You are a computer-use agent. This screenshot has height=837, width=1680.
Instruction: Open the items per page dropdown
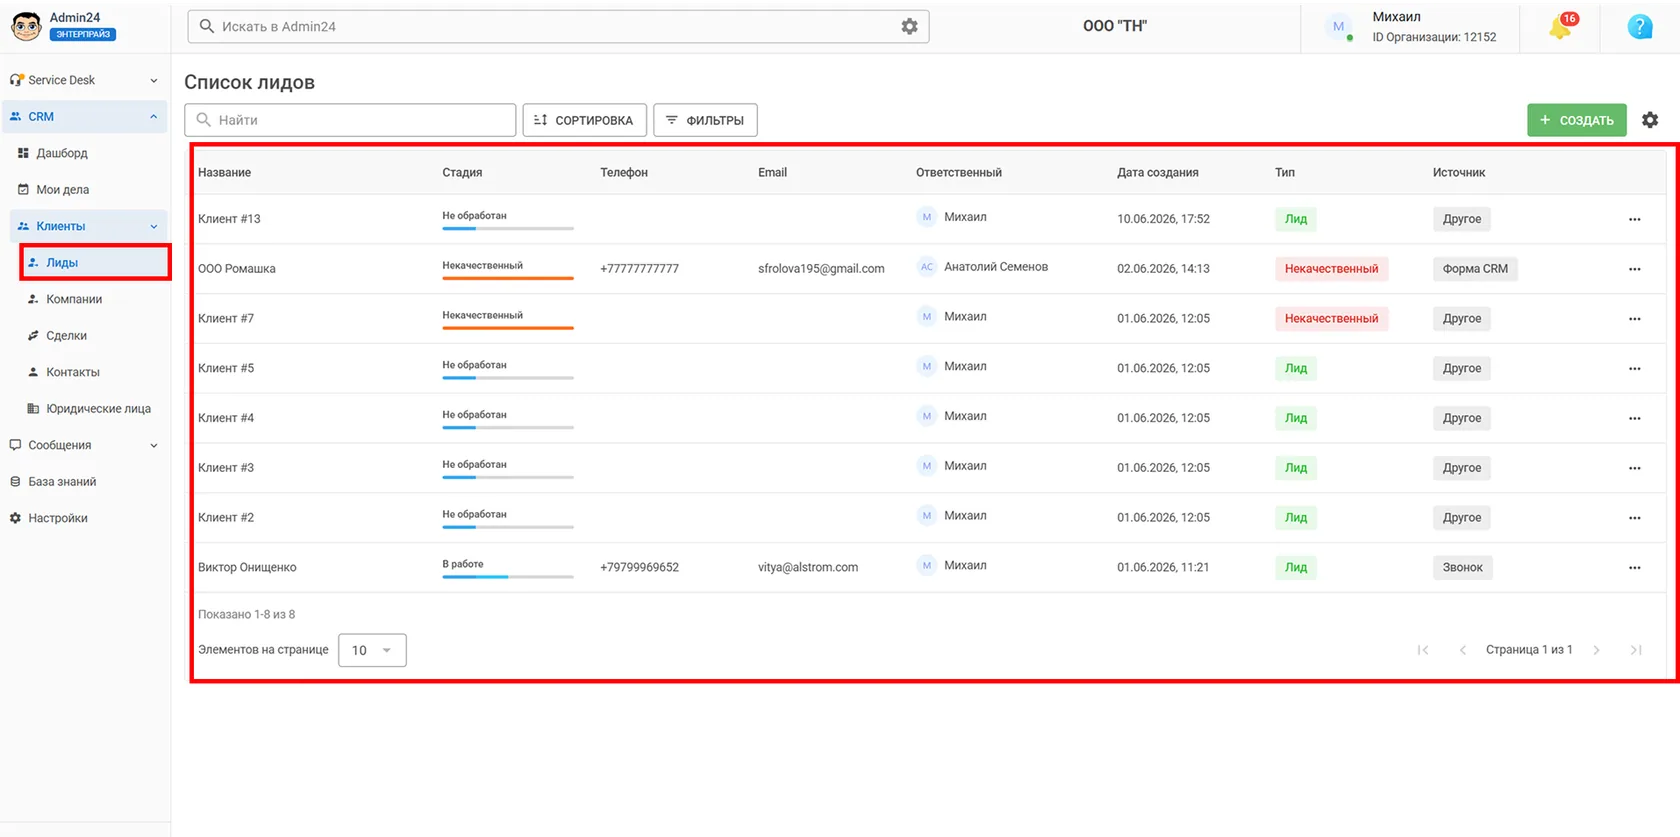[372, 650]
